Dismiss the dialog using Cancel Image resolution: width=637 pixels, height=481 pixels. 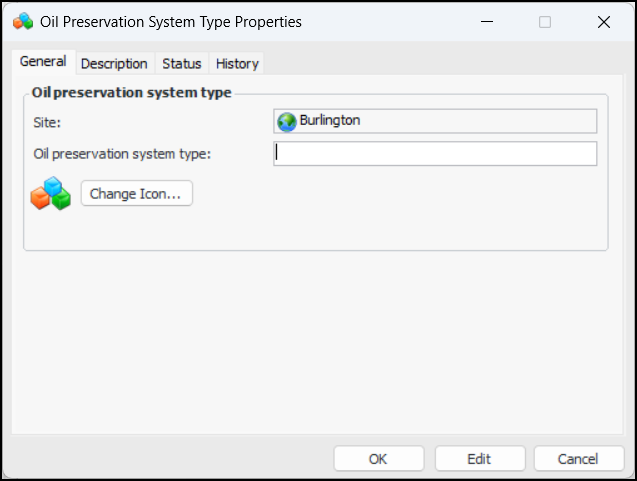click(x=578, y=459)
